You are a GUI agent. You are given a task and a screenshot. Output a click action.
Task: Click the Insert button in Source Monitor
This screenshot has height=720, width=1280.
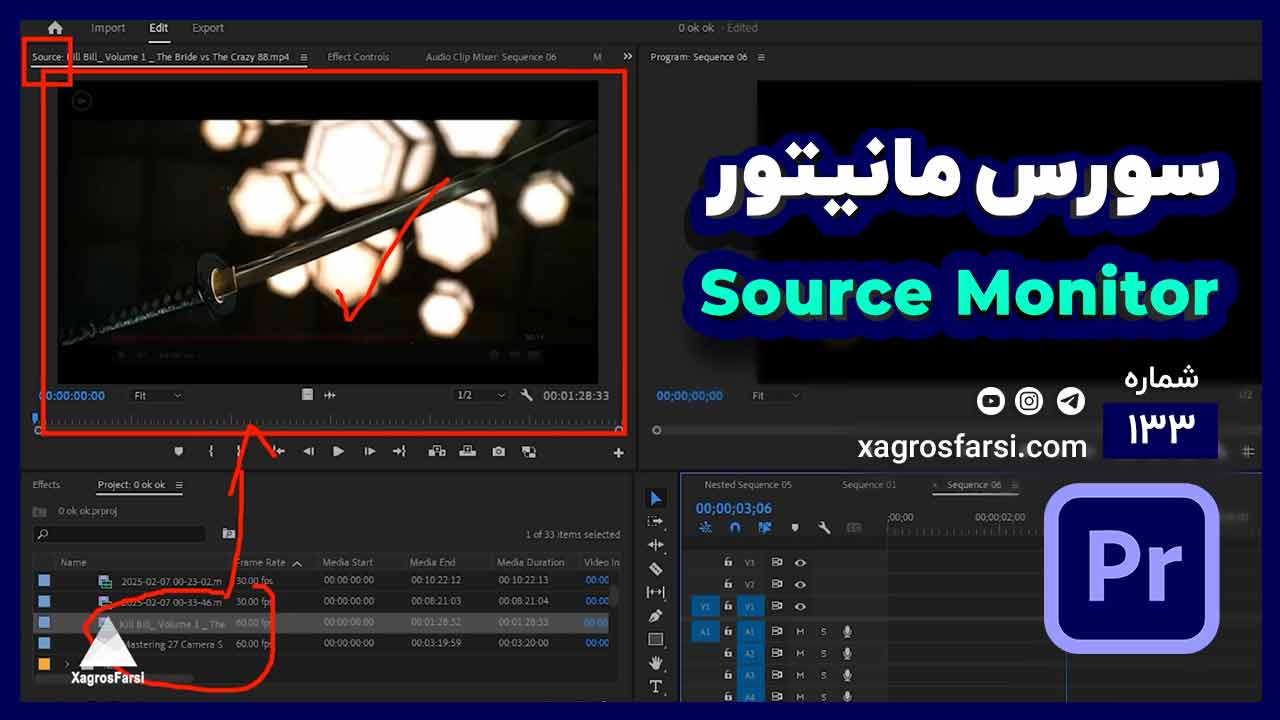(437, 452)
